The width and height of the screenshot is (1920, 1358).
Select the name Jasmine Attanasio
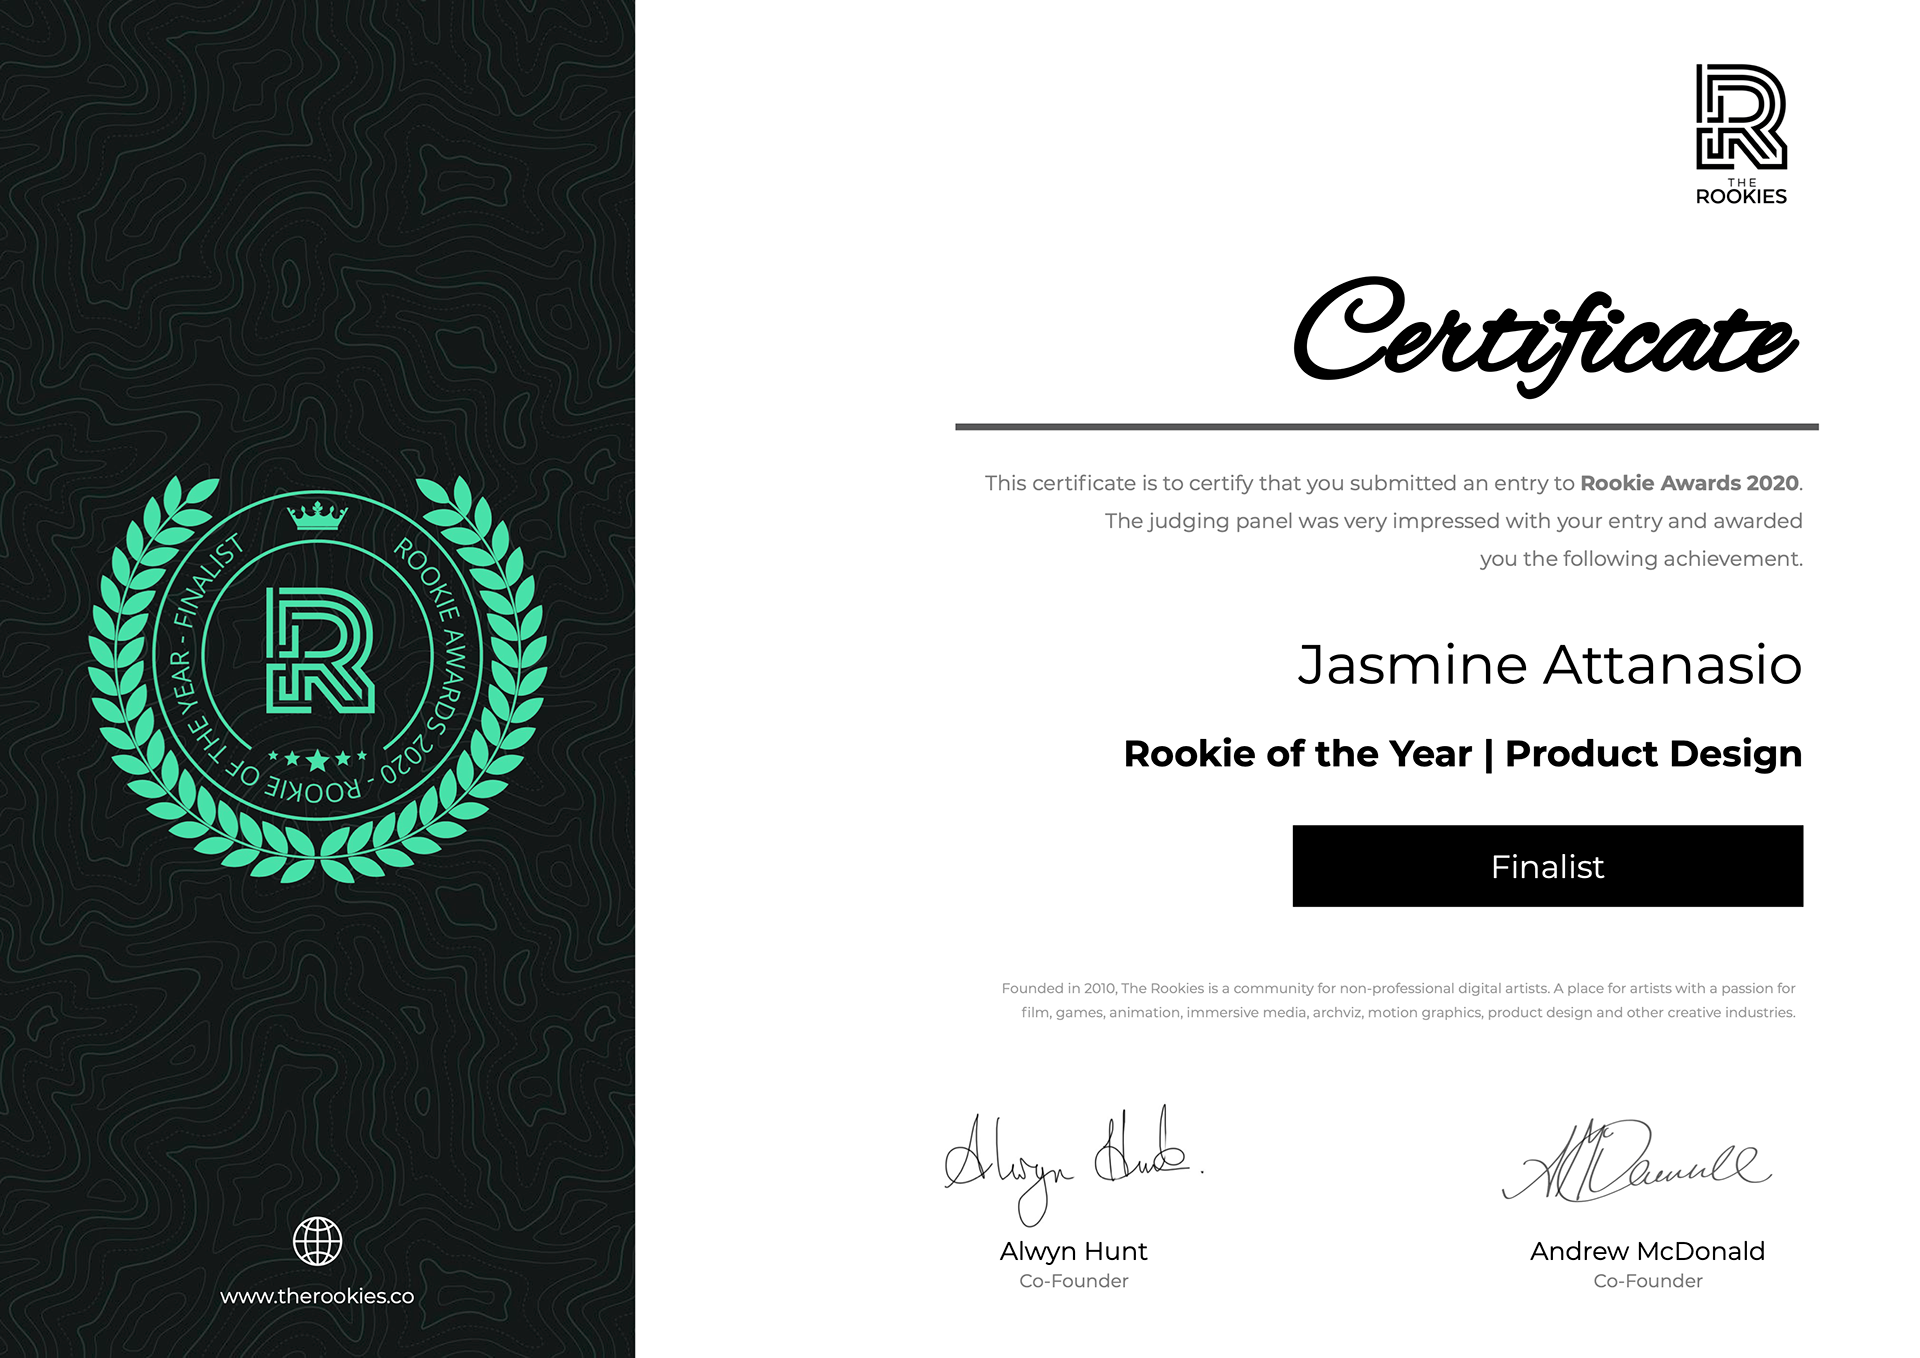(1549, 665)
